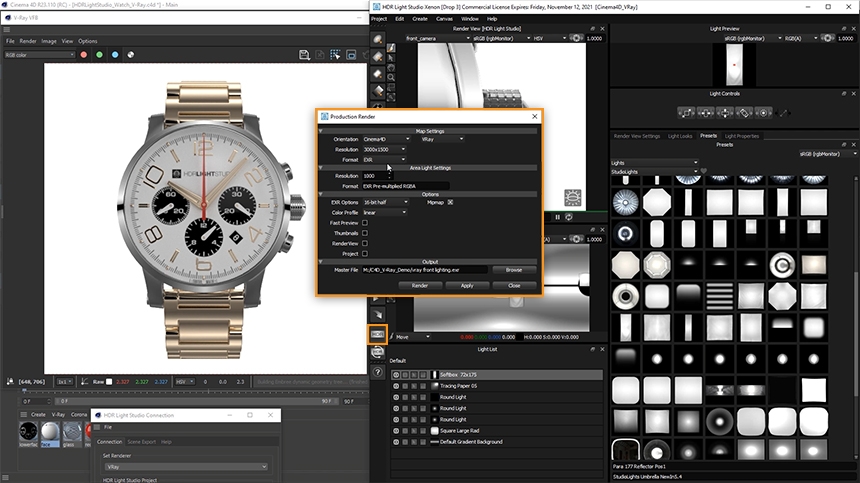Click the exposure wheel icon in Render View header
This screenshot has width=860, height=483.
pos(576,38)
